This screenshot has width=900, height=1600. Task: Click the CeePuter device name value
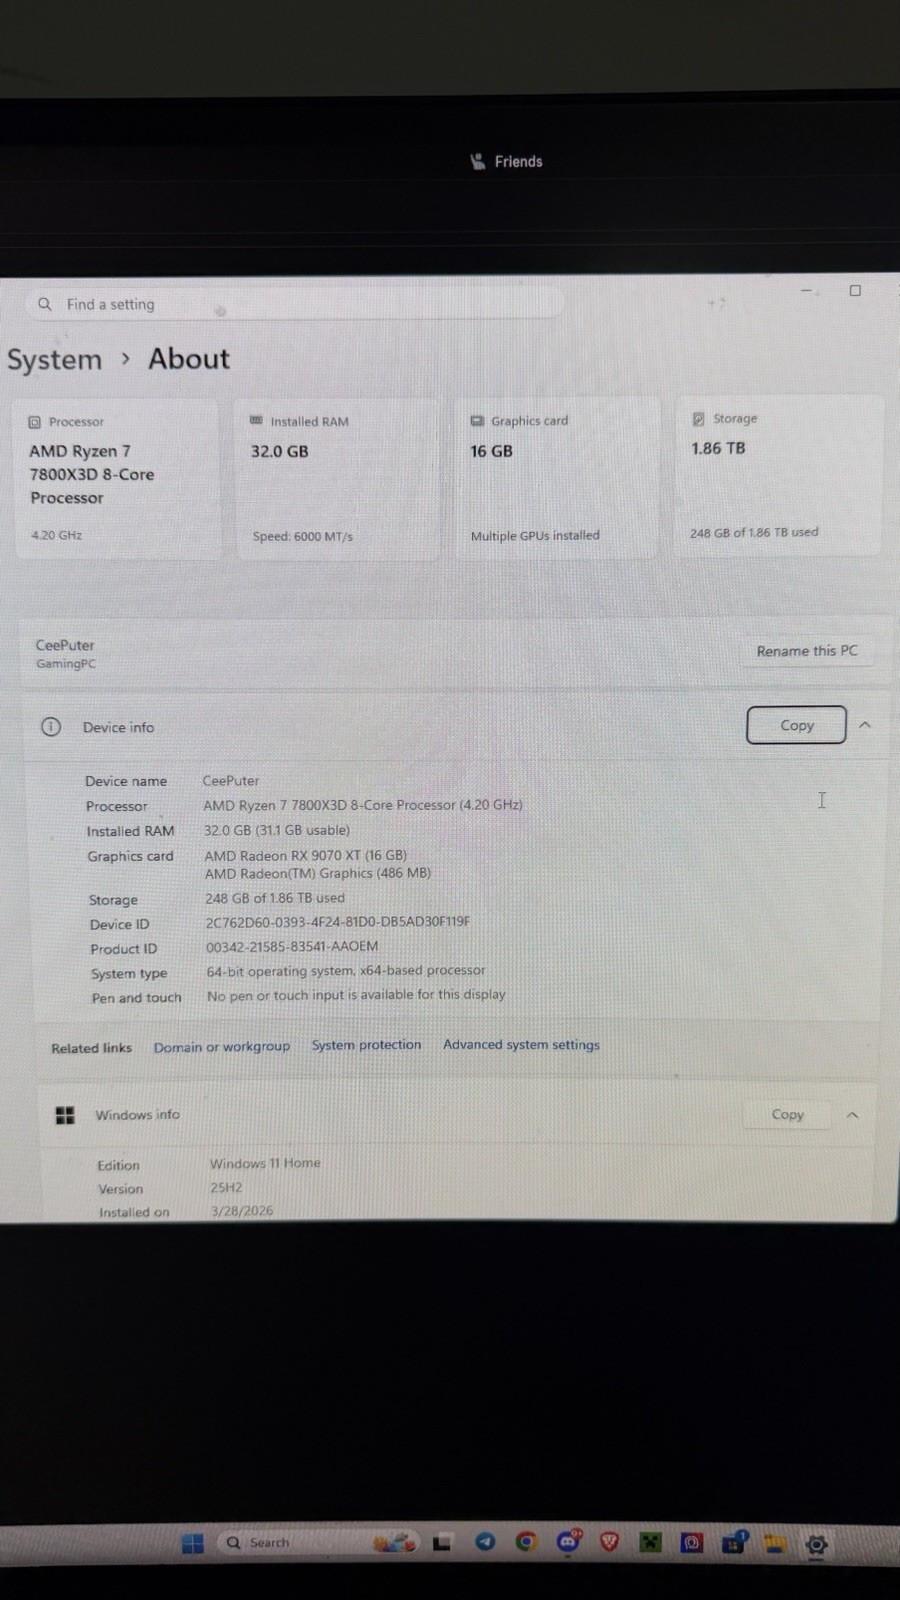231,780
